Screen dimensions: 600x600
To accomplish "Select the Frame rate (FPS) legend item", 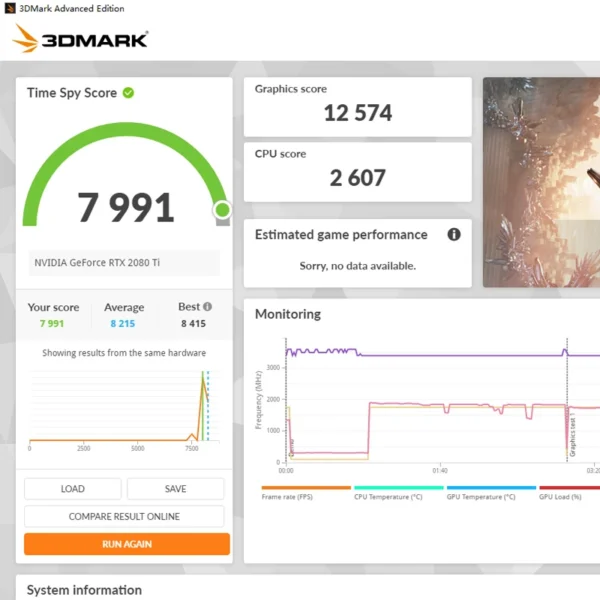I will 306,493.
